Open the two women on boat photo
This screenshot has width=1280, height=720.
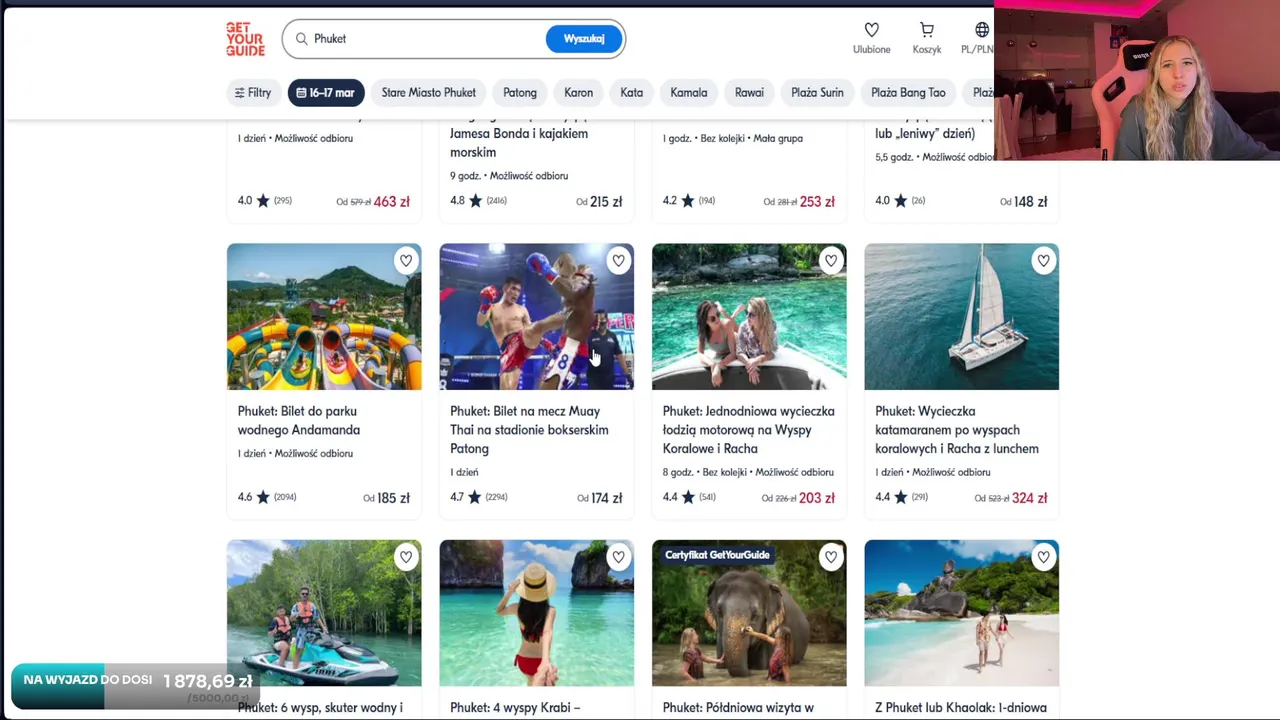[x=749, y=317]
